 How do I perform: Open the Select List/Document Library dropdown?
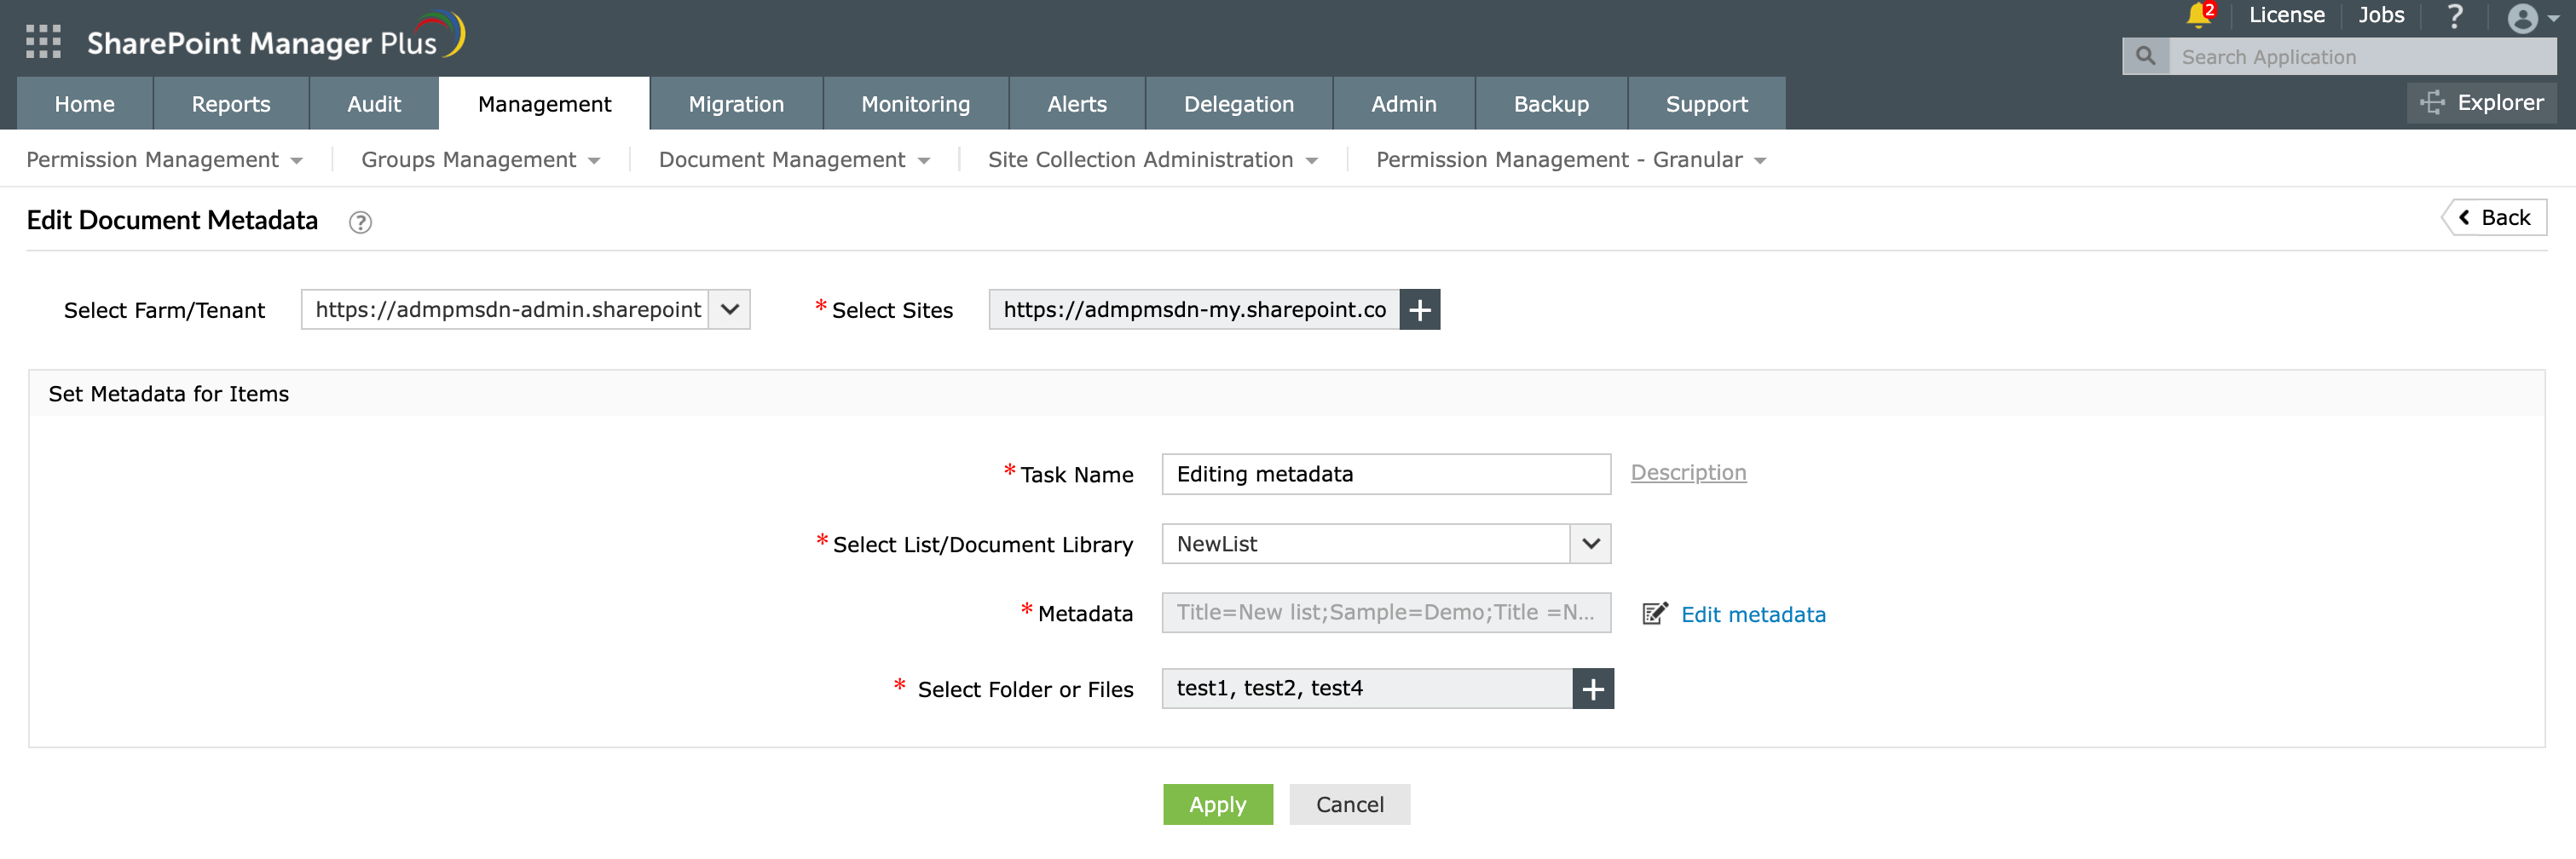pos(1386,544)
